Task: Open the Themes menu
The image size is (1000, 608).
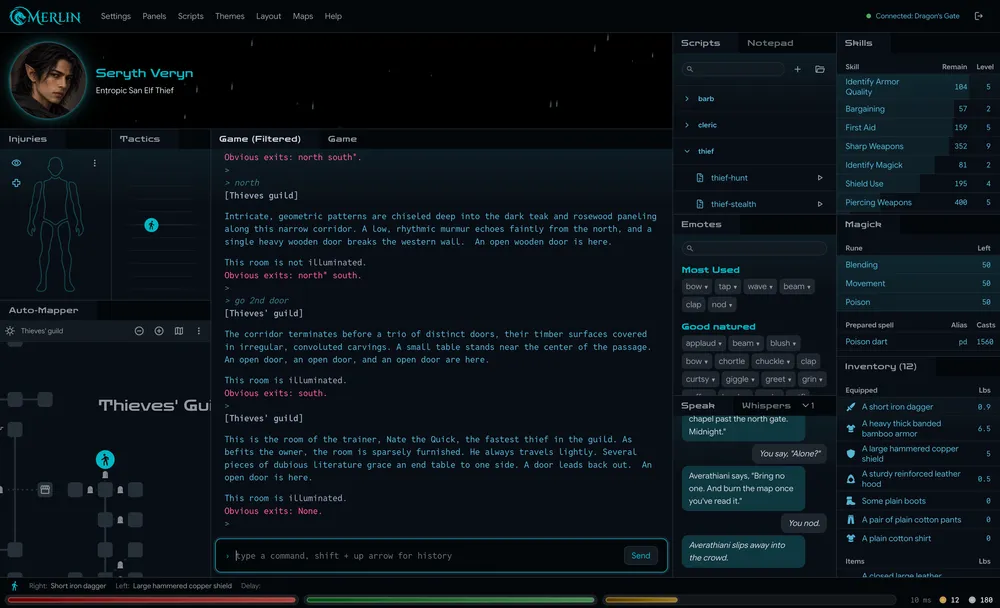Action: (x=230, y=16)
